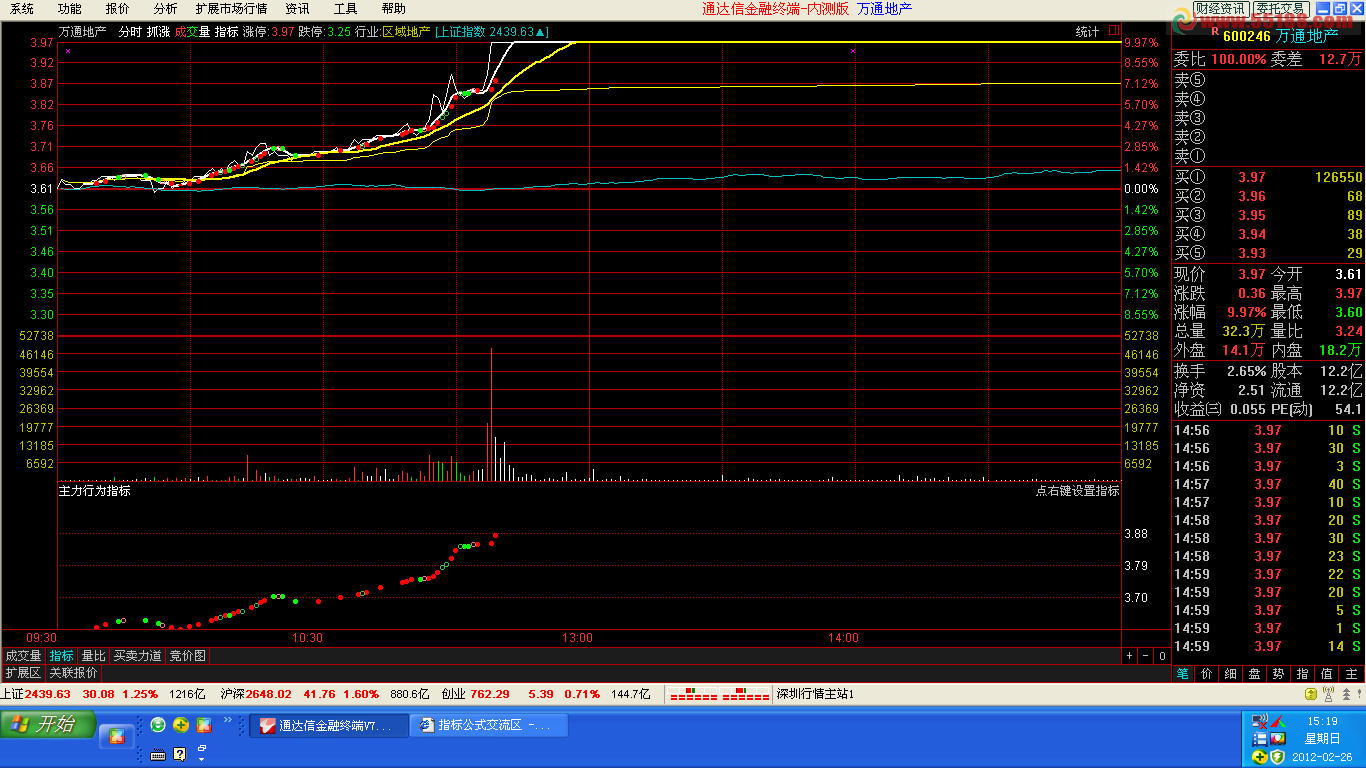1366x768 pixels.
Task: Click the 创业 762.29 index in status bar
Action: click(475, 694)
